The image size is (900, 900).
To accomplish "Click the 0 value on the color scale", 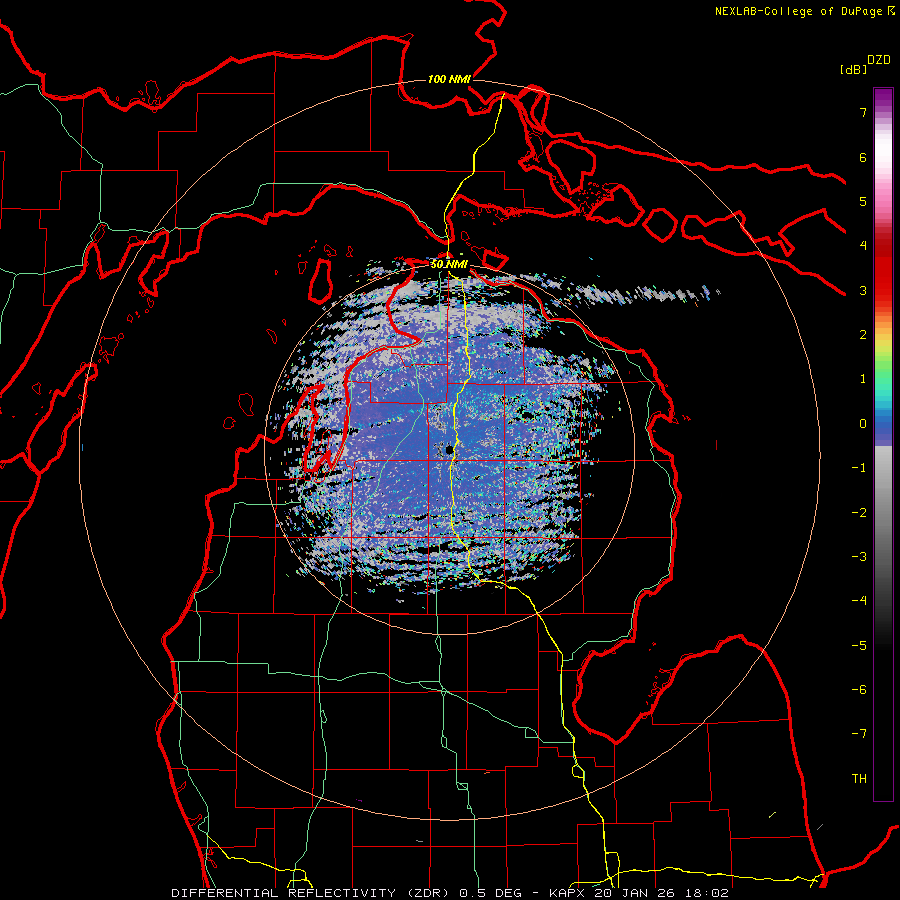I will [863, 424].
